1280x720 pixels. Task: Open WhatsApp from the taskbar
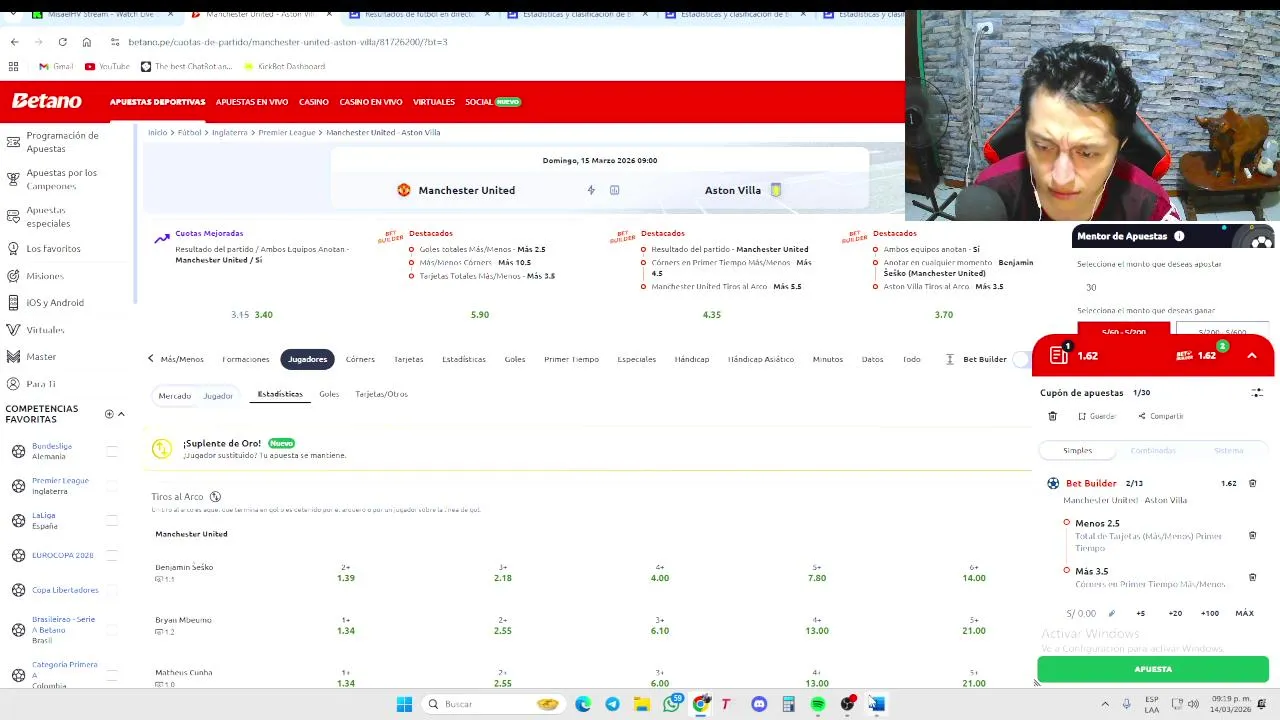671,704
